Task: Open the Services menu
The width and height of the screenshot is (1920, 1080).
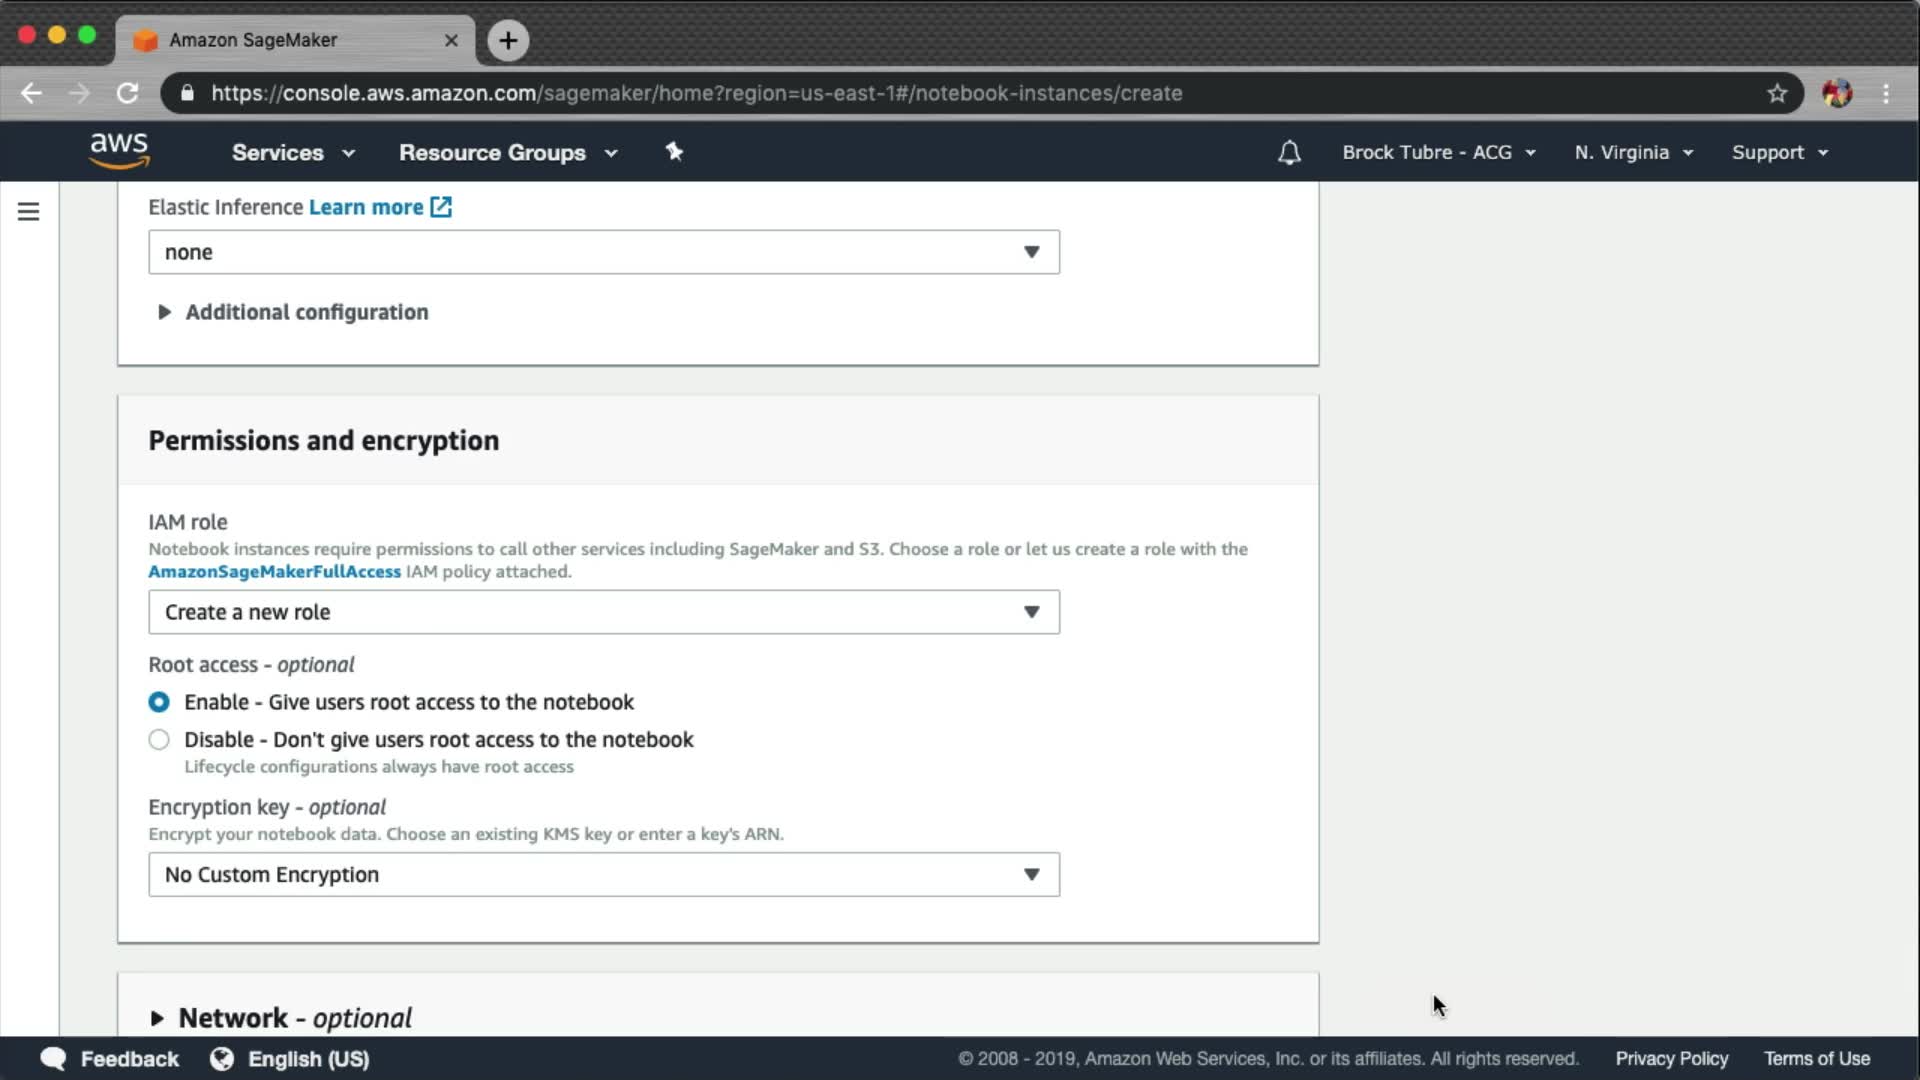Action: (292, 152)
